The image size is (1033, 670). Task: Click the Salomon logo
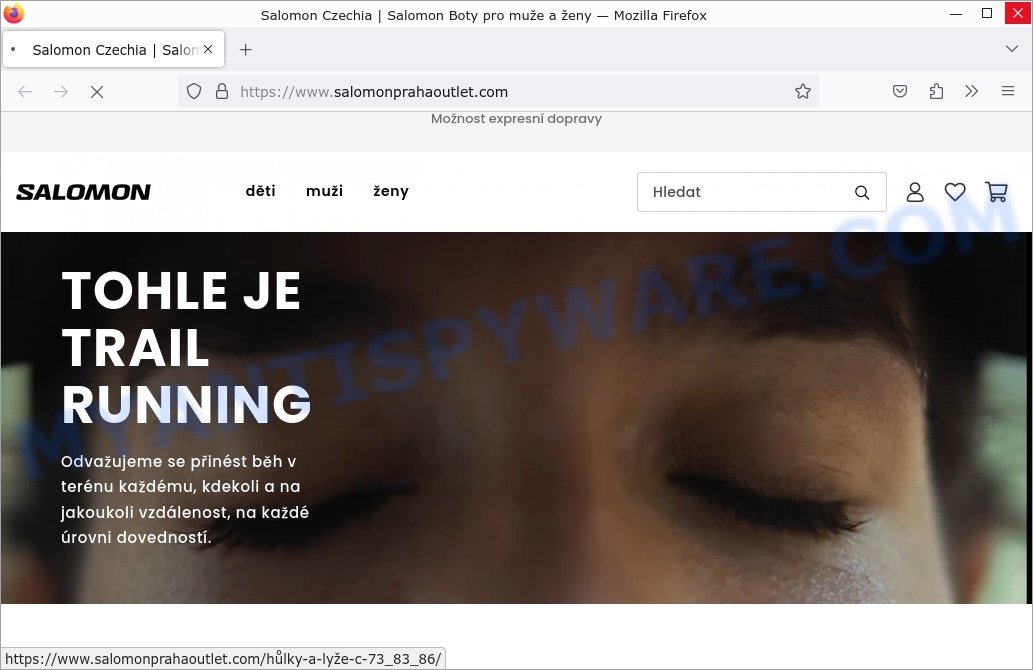click(x=84, y=192)
